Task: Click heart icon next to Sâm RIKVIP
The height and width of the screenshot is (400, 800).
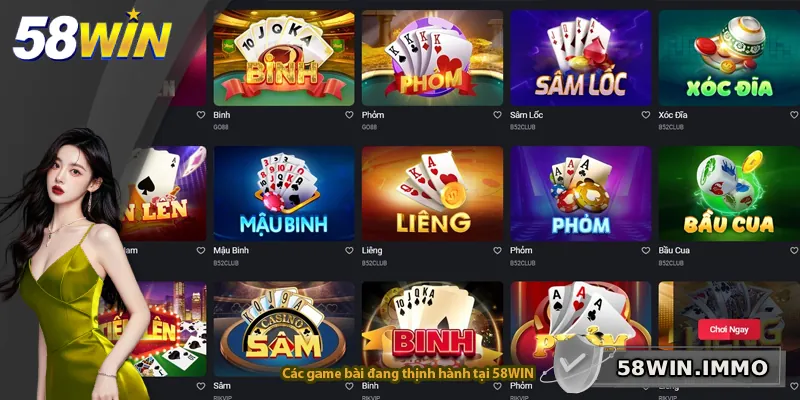Action: (x=349, y=386)
